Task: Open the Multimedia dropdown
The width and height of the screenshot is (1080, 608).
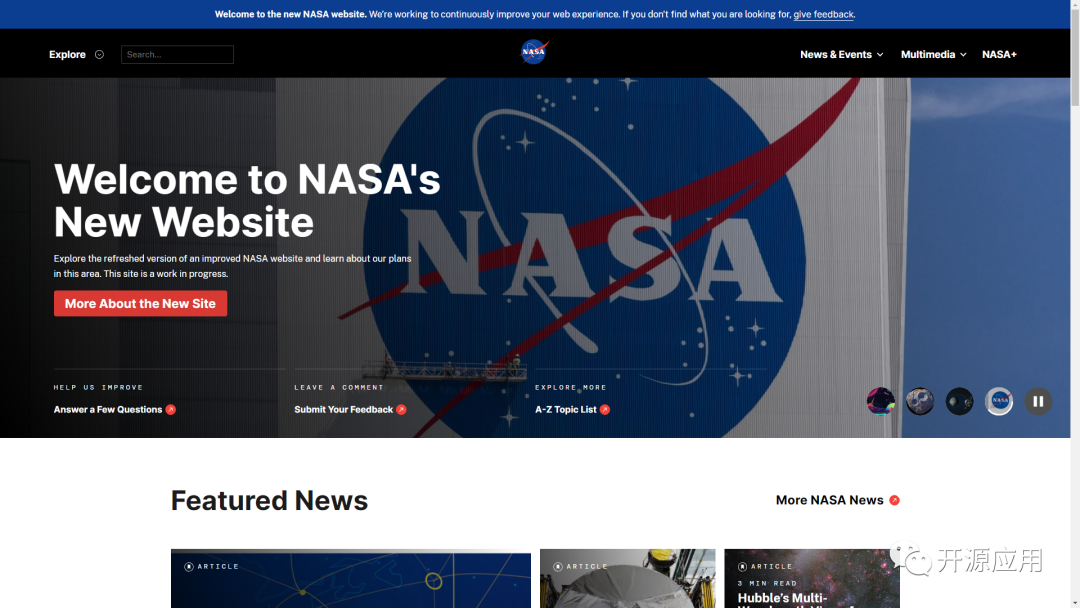Action: [932, 54]
